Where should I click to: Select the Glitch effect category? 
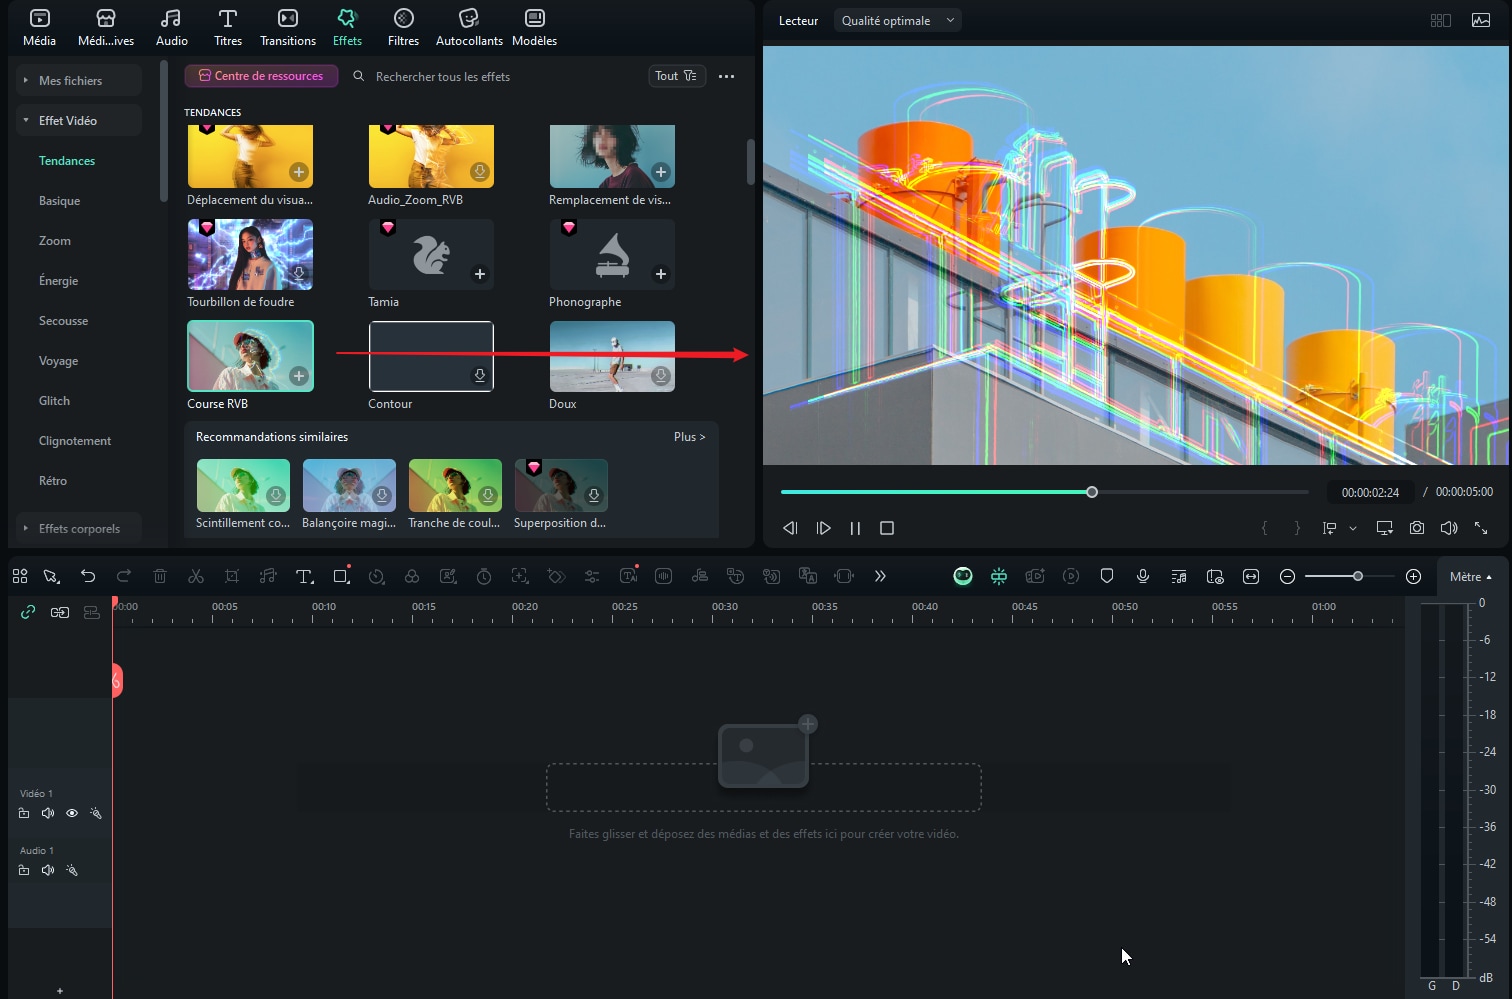click(54, 401)
